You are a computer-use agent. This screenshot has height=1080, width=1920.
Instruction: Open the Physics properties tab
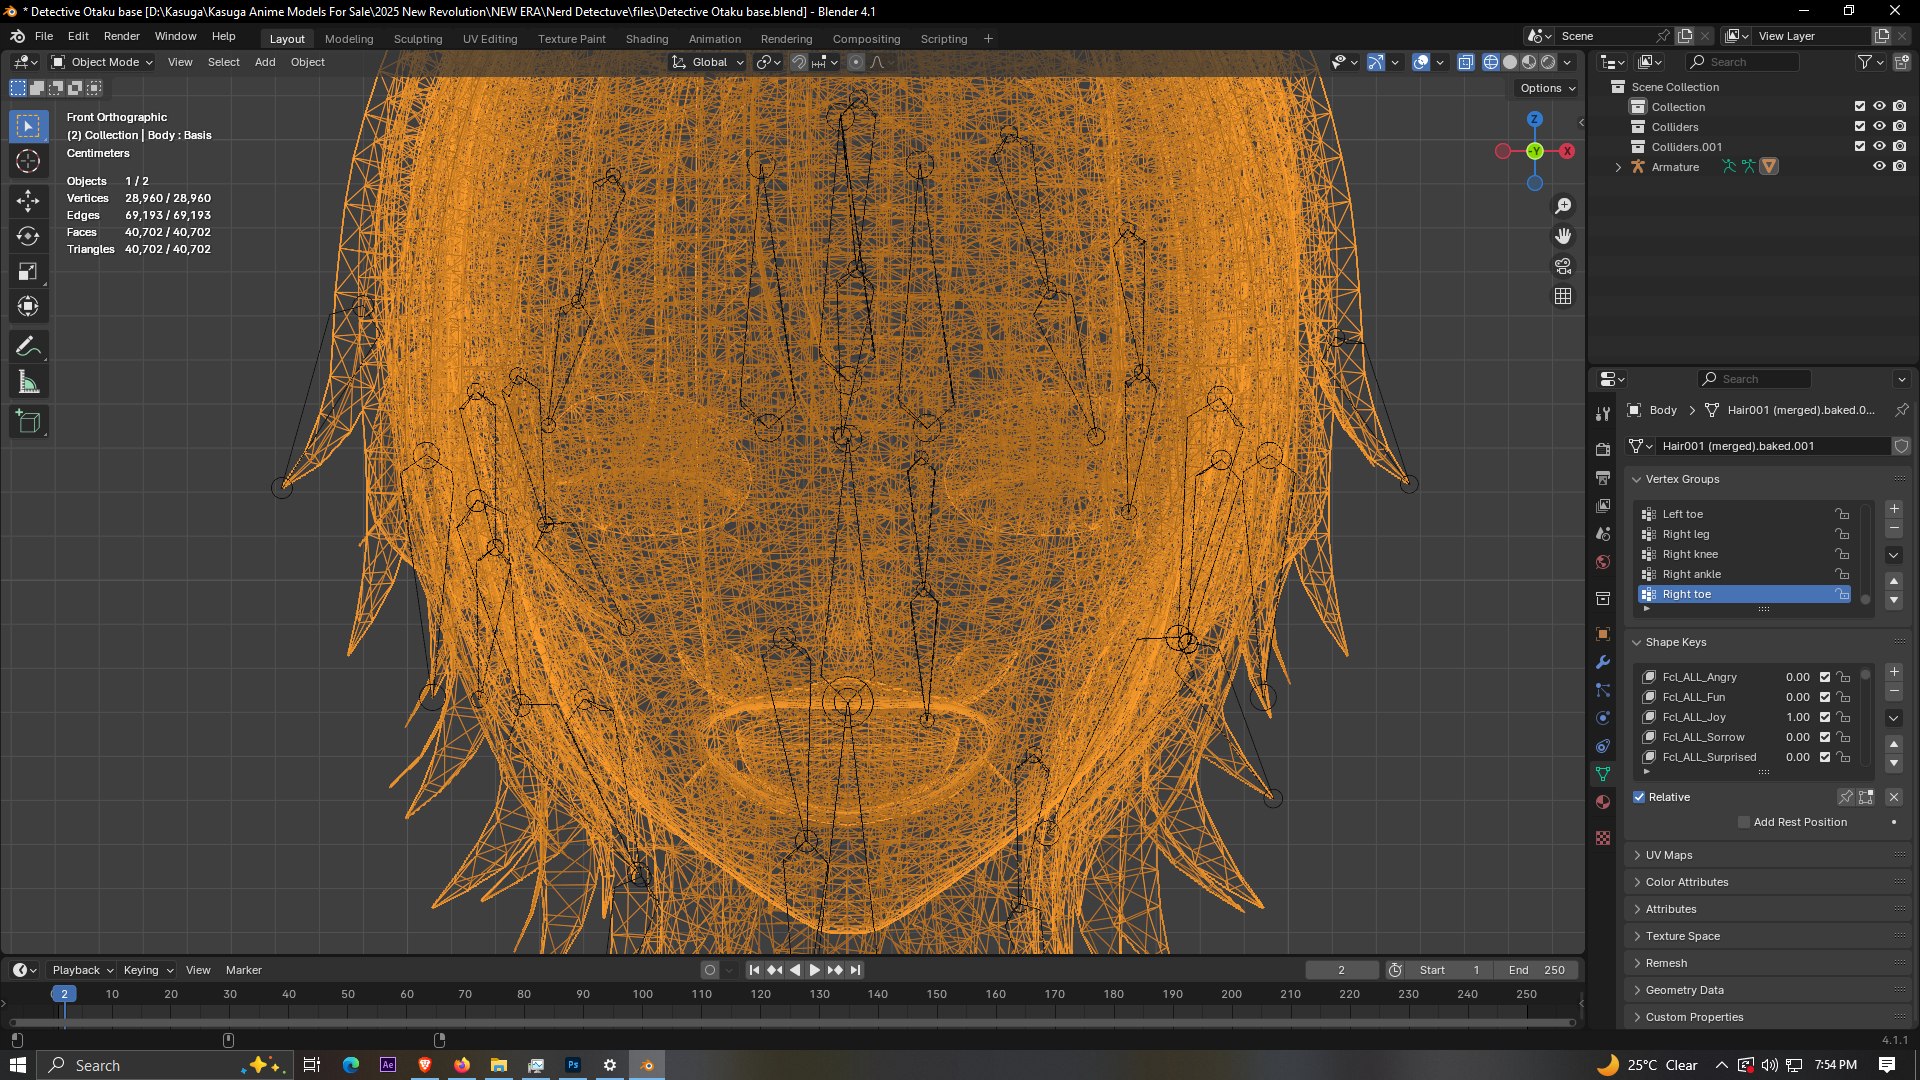click(1603, 718)
